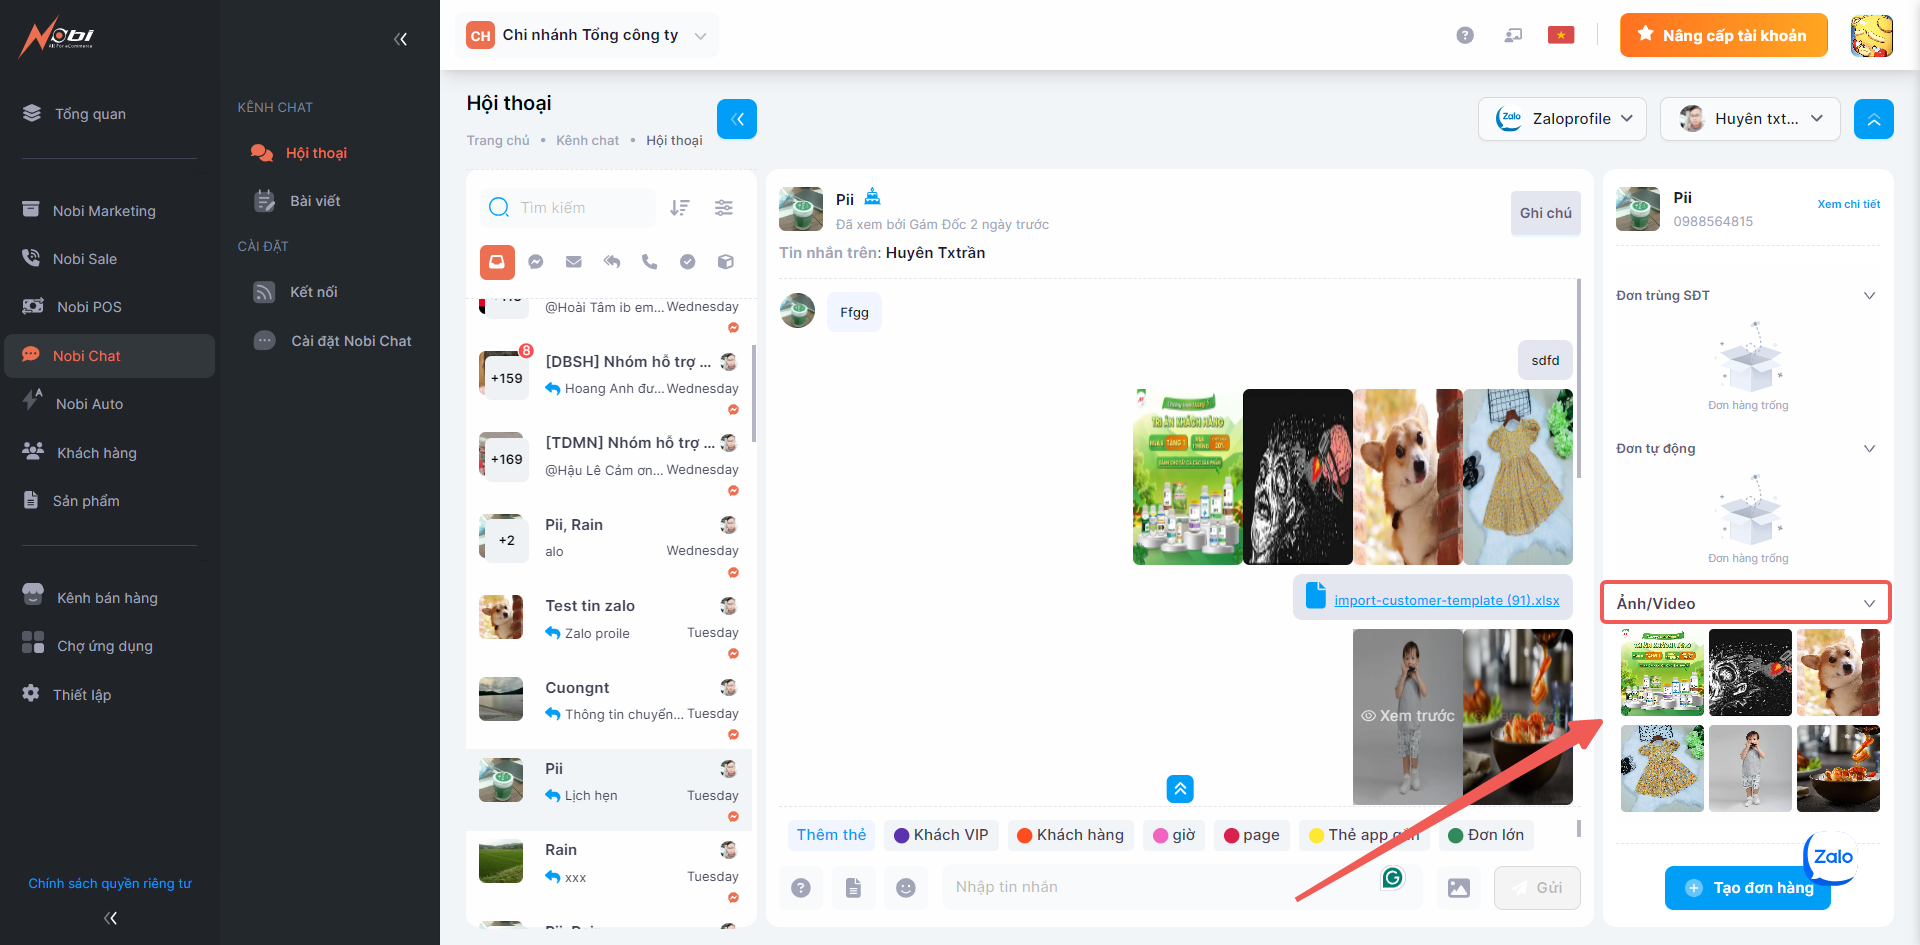This screenshot has width=1920, height=945.
Task: Open the Zaloprofile channel dropdown
Action: click(x=1563, y=119)
